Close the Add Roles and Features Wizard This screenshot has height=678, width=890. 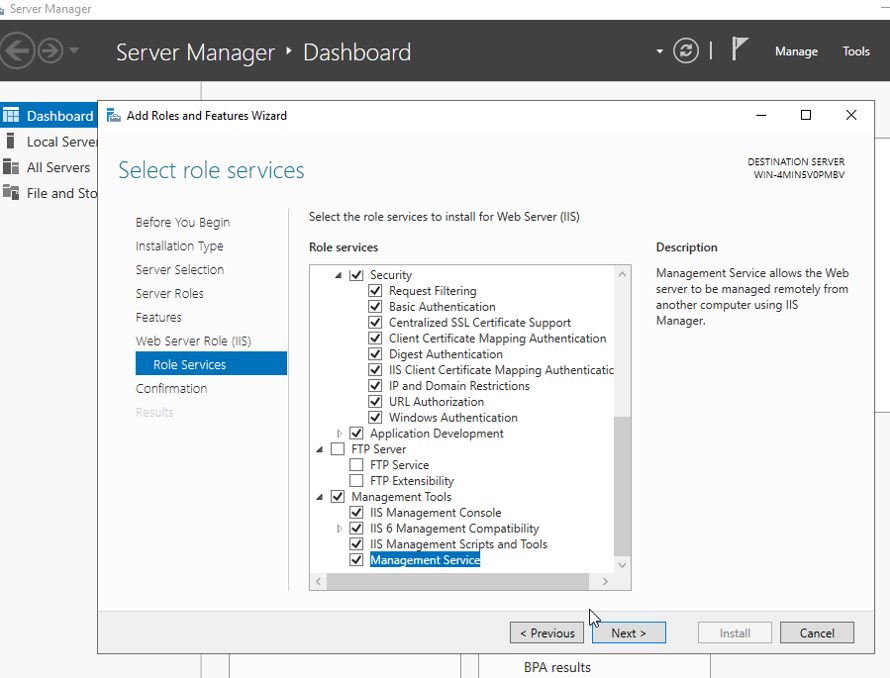pos(851,115)
